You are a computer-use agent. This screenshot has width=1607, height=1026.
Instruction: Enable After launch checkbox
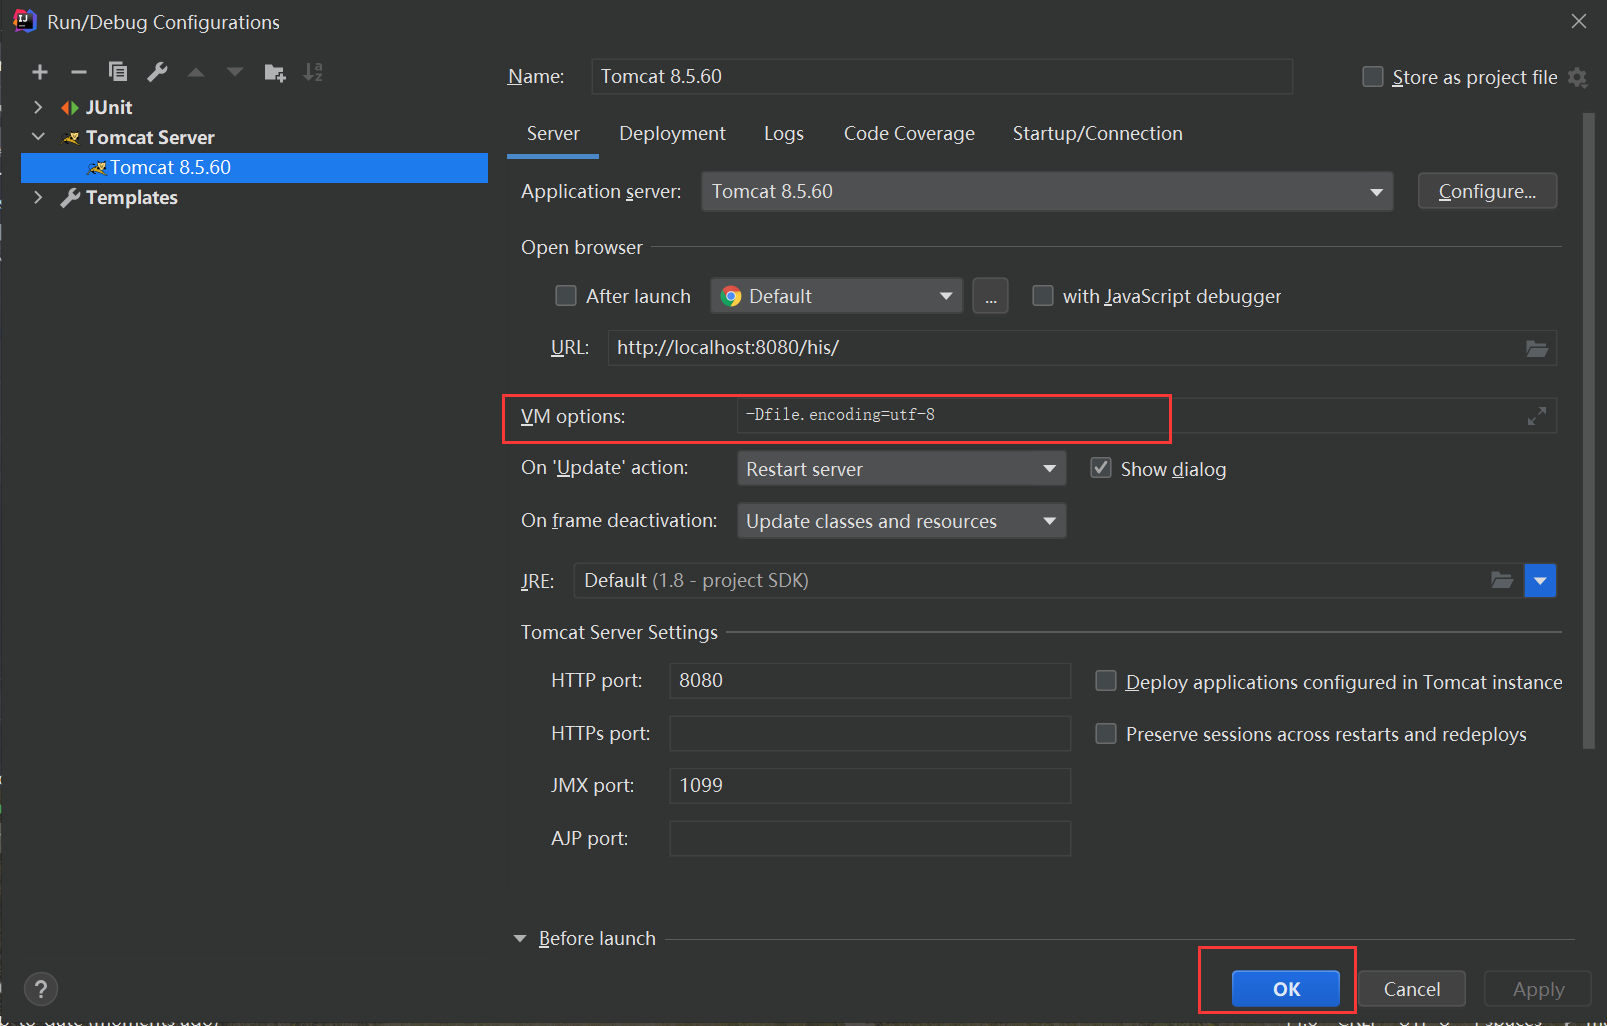click(566, 296)
